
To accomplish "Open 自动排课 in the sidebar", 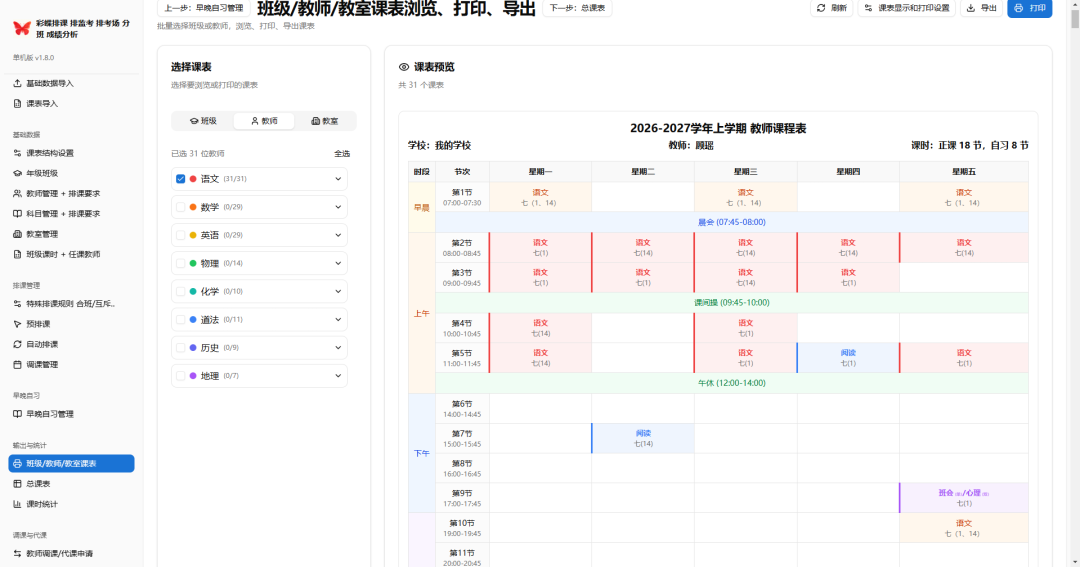I will tap(72, 344).
